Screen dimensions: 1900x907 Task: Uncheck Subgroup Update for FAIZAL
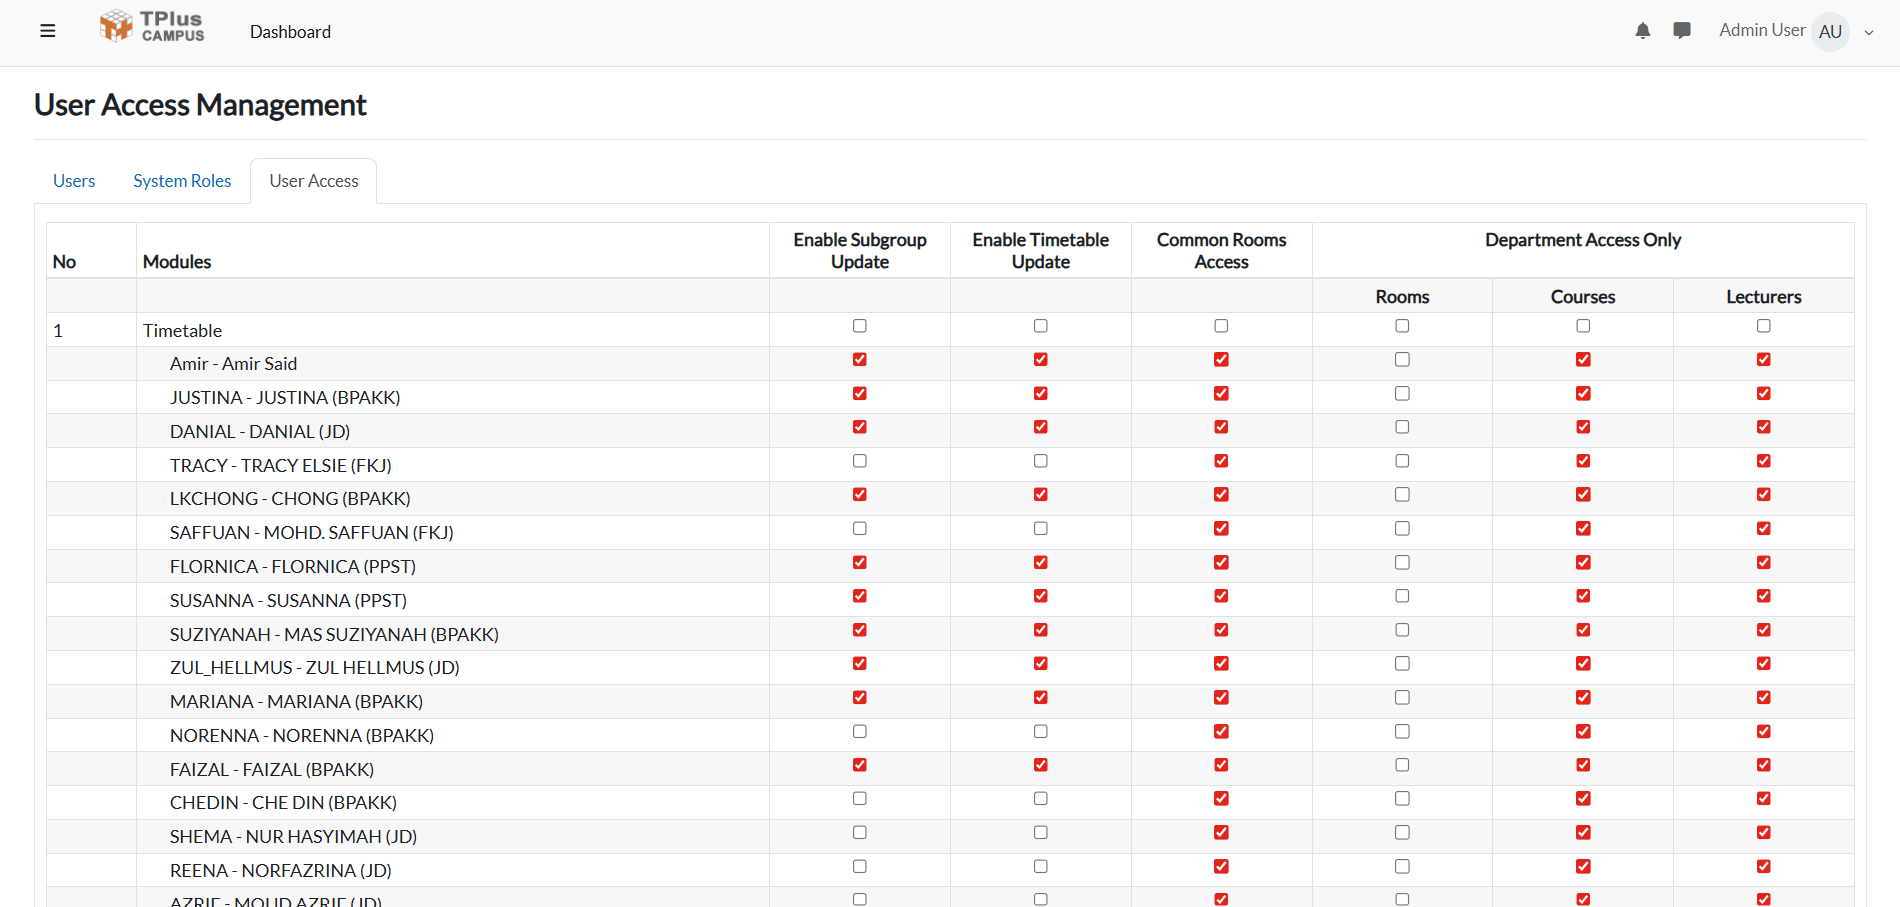coord(859,764)
